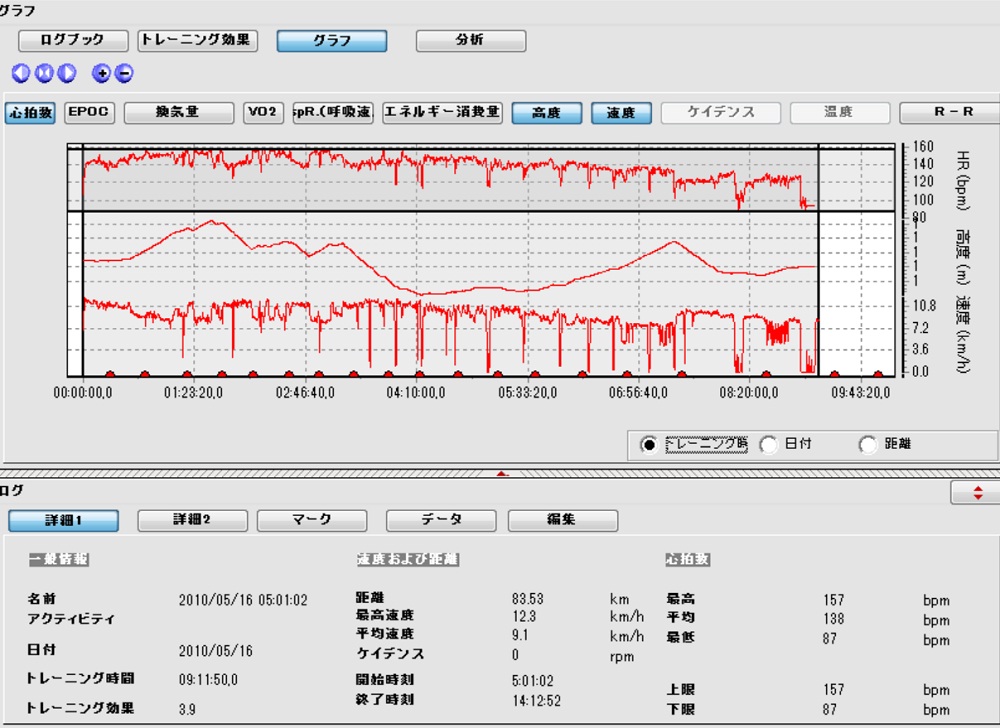Click the 一般情報 section header
Image resolution: width=1000 pixels, height=728 pixels.
click(59, 559)
